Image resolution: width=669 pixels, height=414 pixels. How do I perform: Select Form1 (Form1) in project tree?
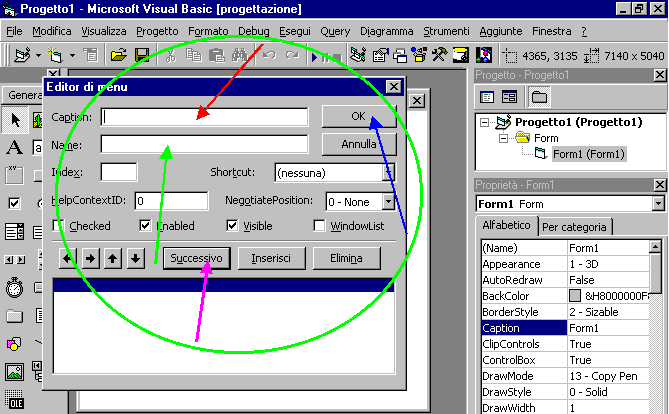[588, 154]
